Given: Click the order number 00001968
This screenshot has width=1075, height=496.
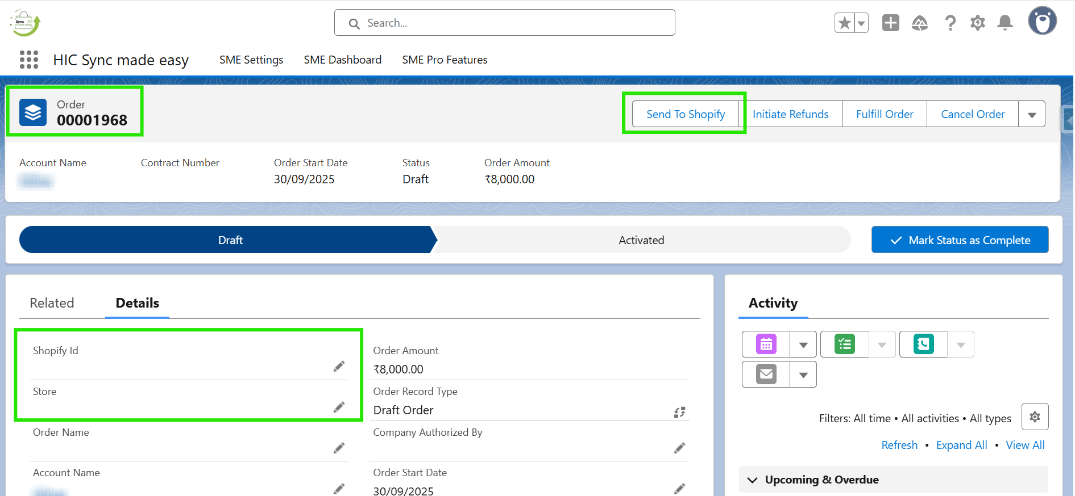Looking at the screenshot, I should pos(92,120).
